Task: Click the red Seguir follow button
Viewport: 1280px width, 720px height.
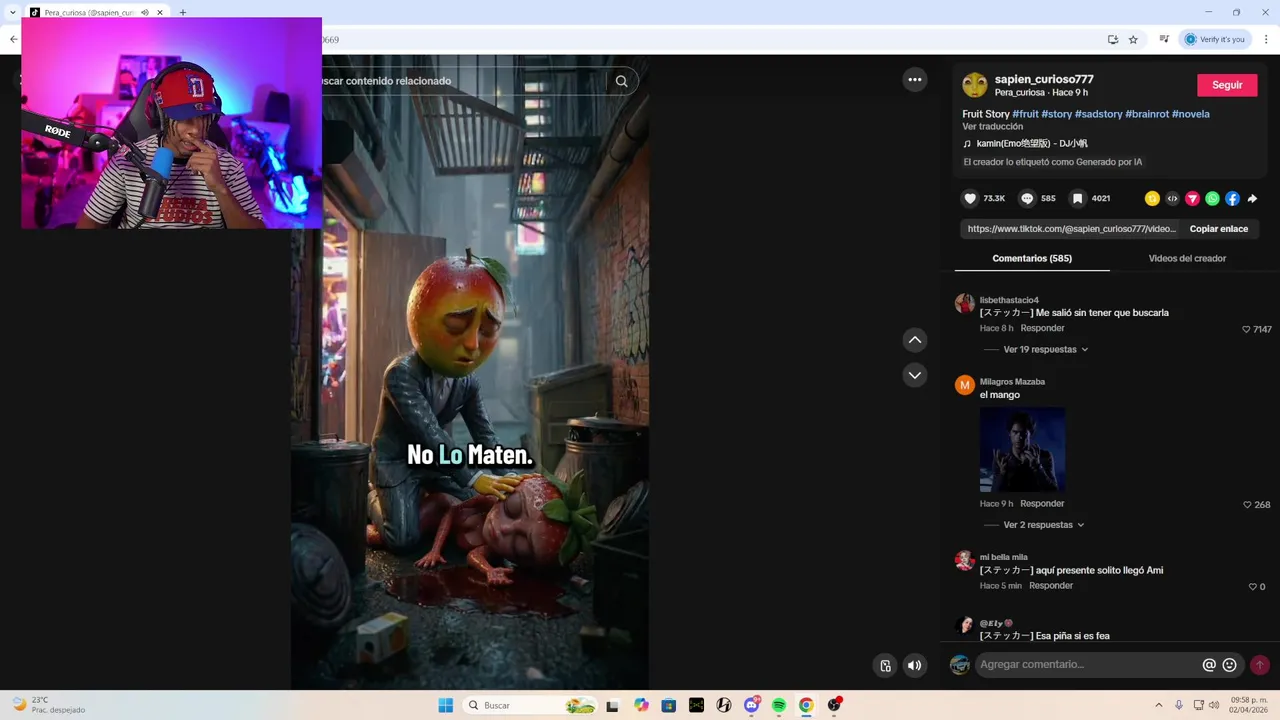Action: [1227, 85]
